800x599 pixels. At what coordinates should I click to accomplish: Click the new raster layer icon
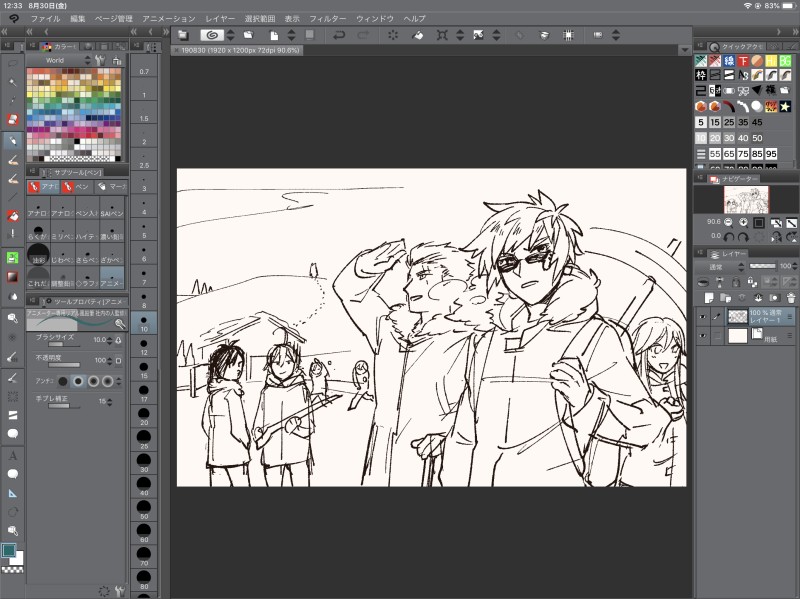click(709, 297)
